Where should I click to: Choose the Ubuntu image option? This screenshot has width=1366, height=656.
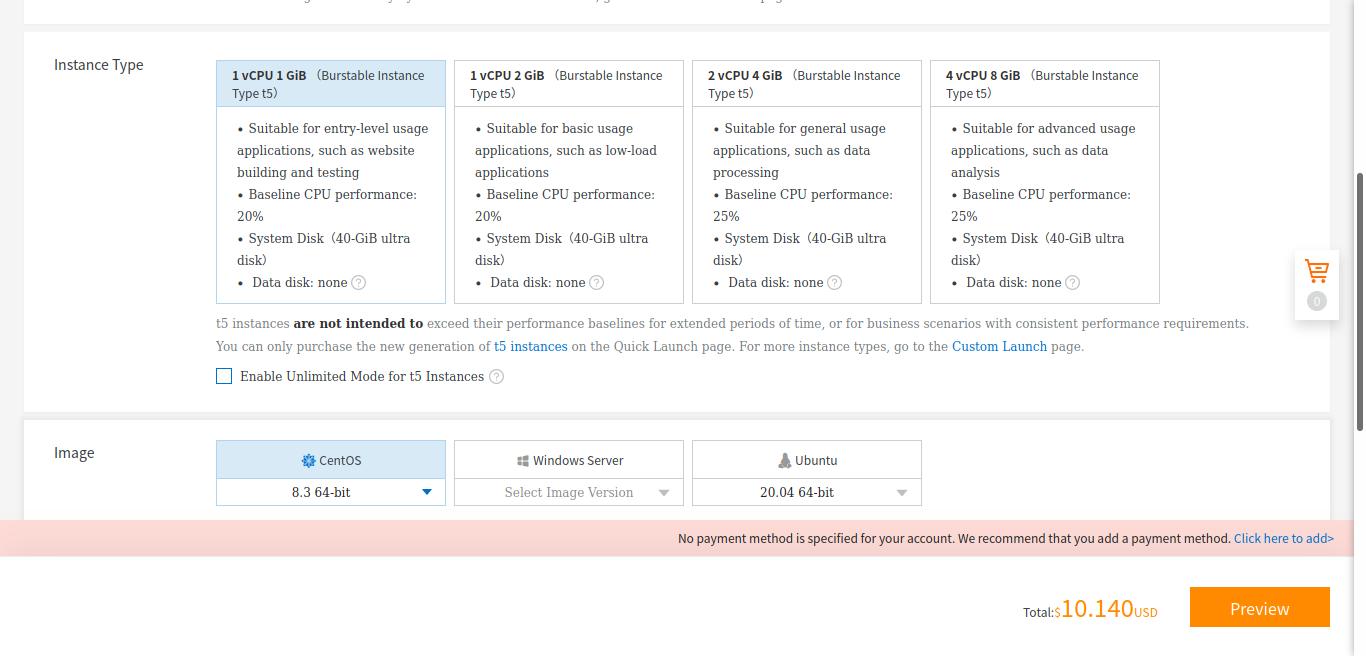click(807, 460)
